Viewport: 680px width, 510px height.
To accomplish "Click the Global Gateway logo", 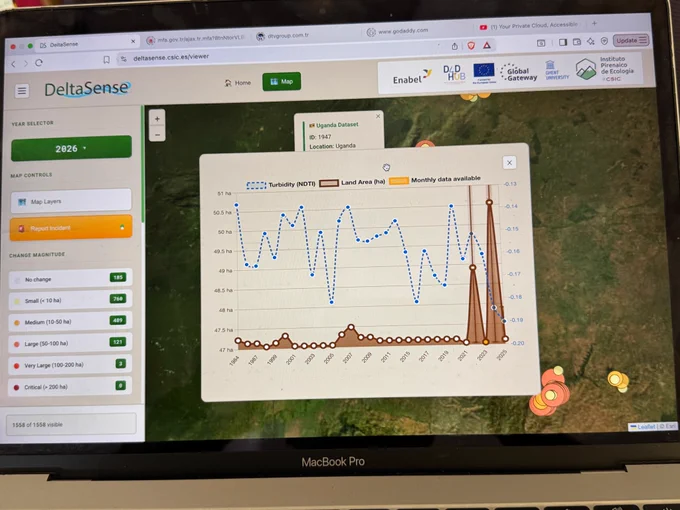I will 519,72.
